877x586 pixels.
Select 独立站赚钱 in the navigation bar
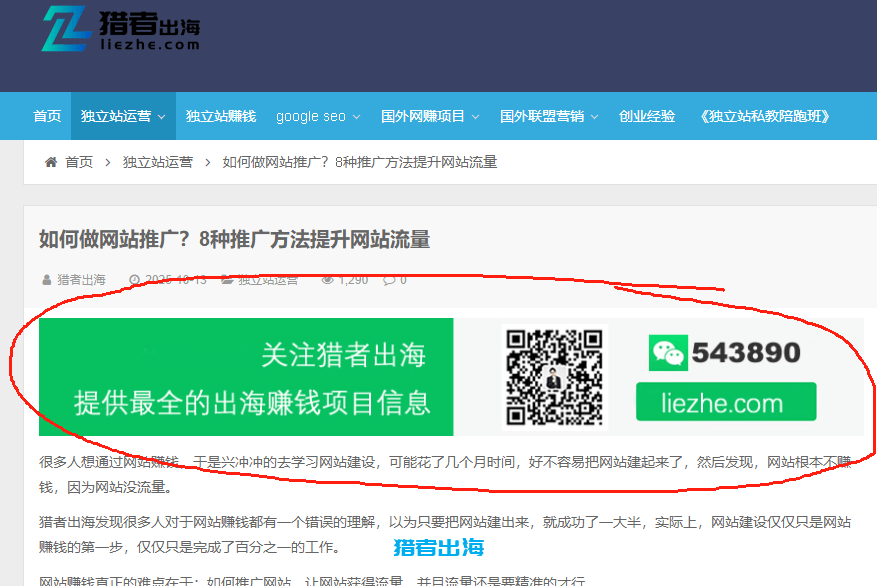click(x=221, y=117)
